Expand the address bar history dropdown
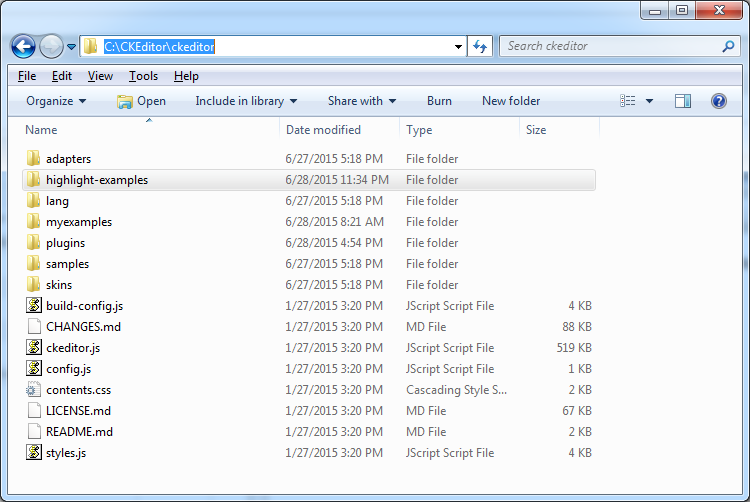 [x=458, y=47]
